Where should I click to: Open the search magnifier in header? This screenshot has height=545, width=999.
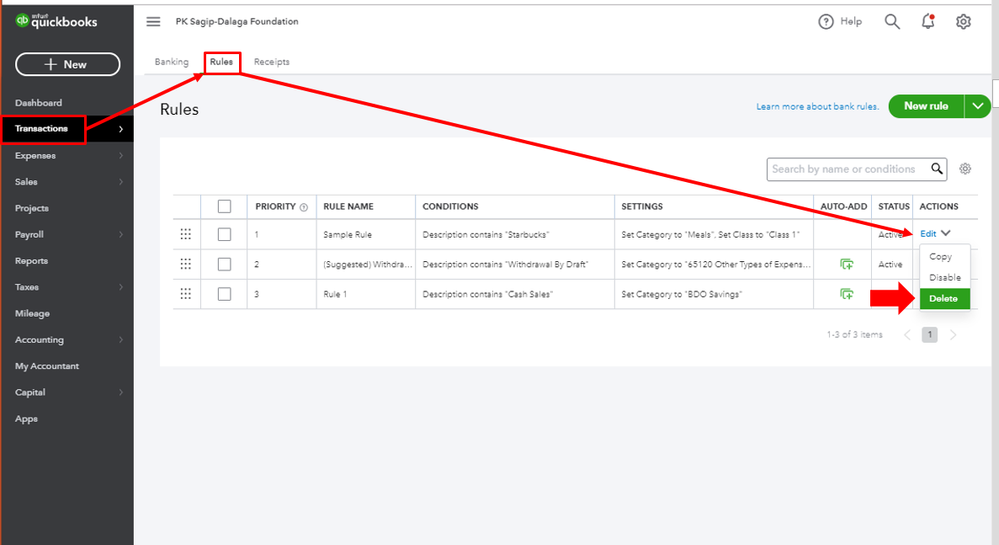tap(892, 22)
